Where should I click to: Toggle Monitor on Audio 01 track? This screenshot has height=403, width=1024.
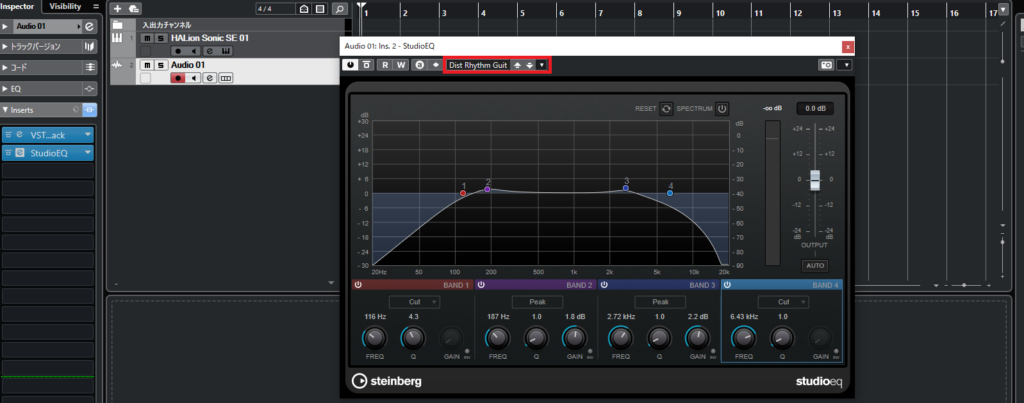tap(193, 78)
